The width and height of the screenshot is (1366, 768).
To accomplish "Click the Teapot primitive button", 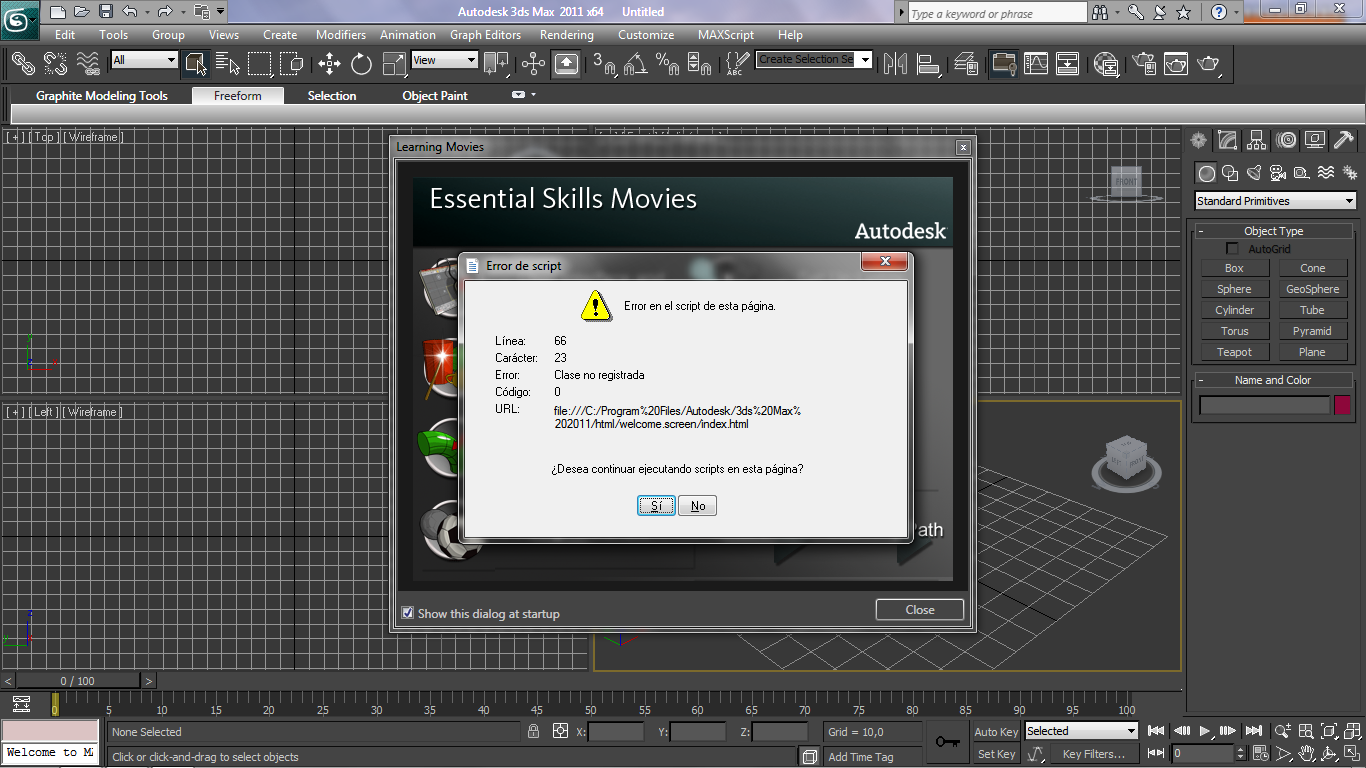I will coord(1234,352).
